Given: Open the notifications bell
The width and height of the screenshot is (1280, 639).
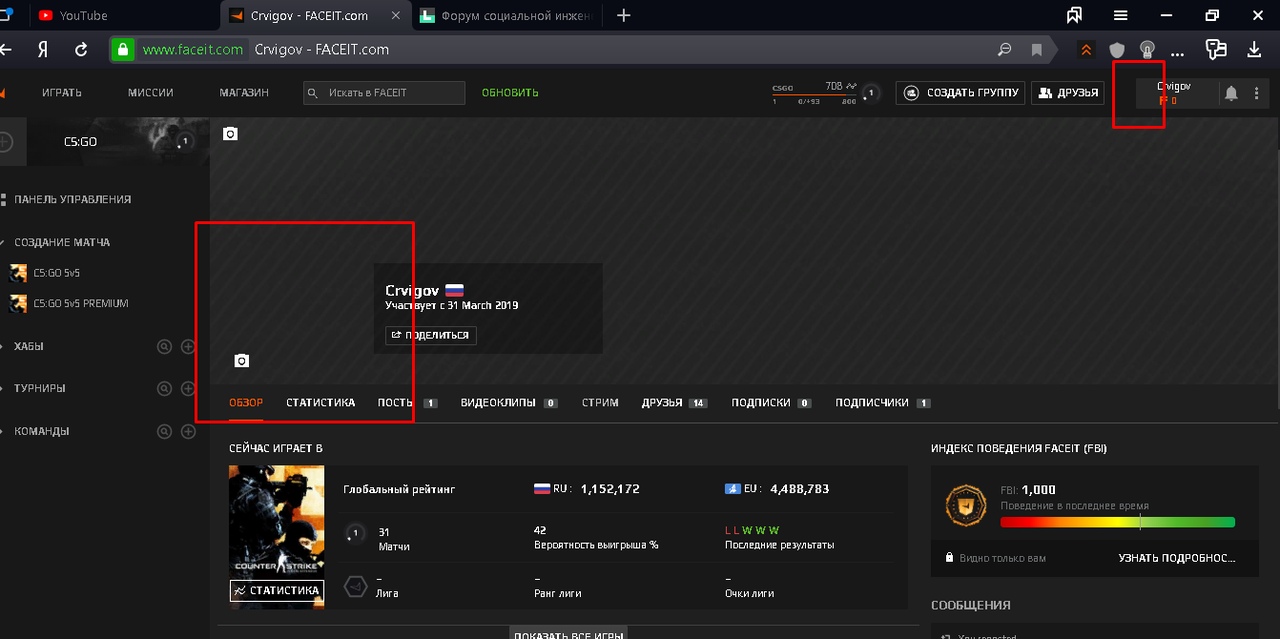Looking at the screenshot, I should tap(1231, 93).
